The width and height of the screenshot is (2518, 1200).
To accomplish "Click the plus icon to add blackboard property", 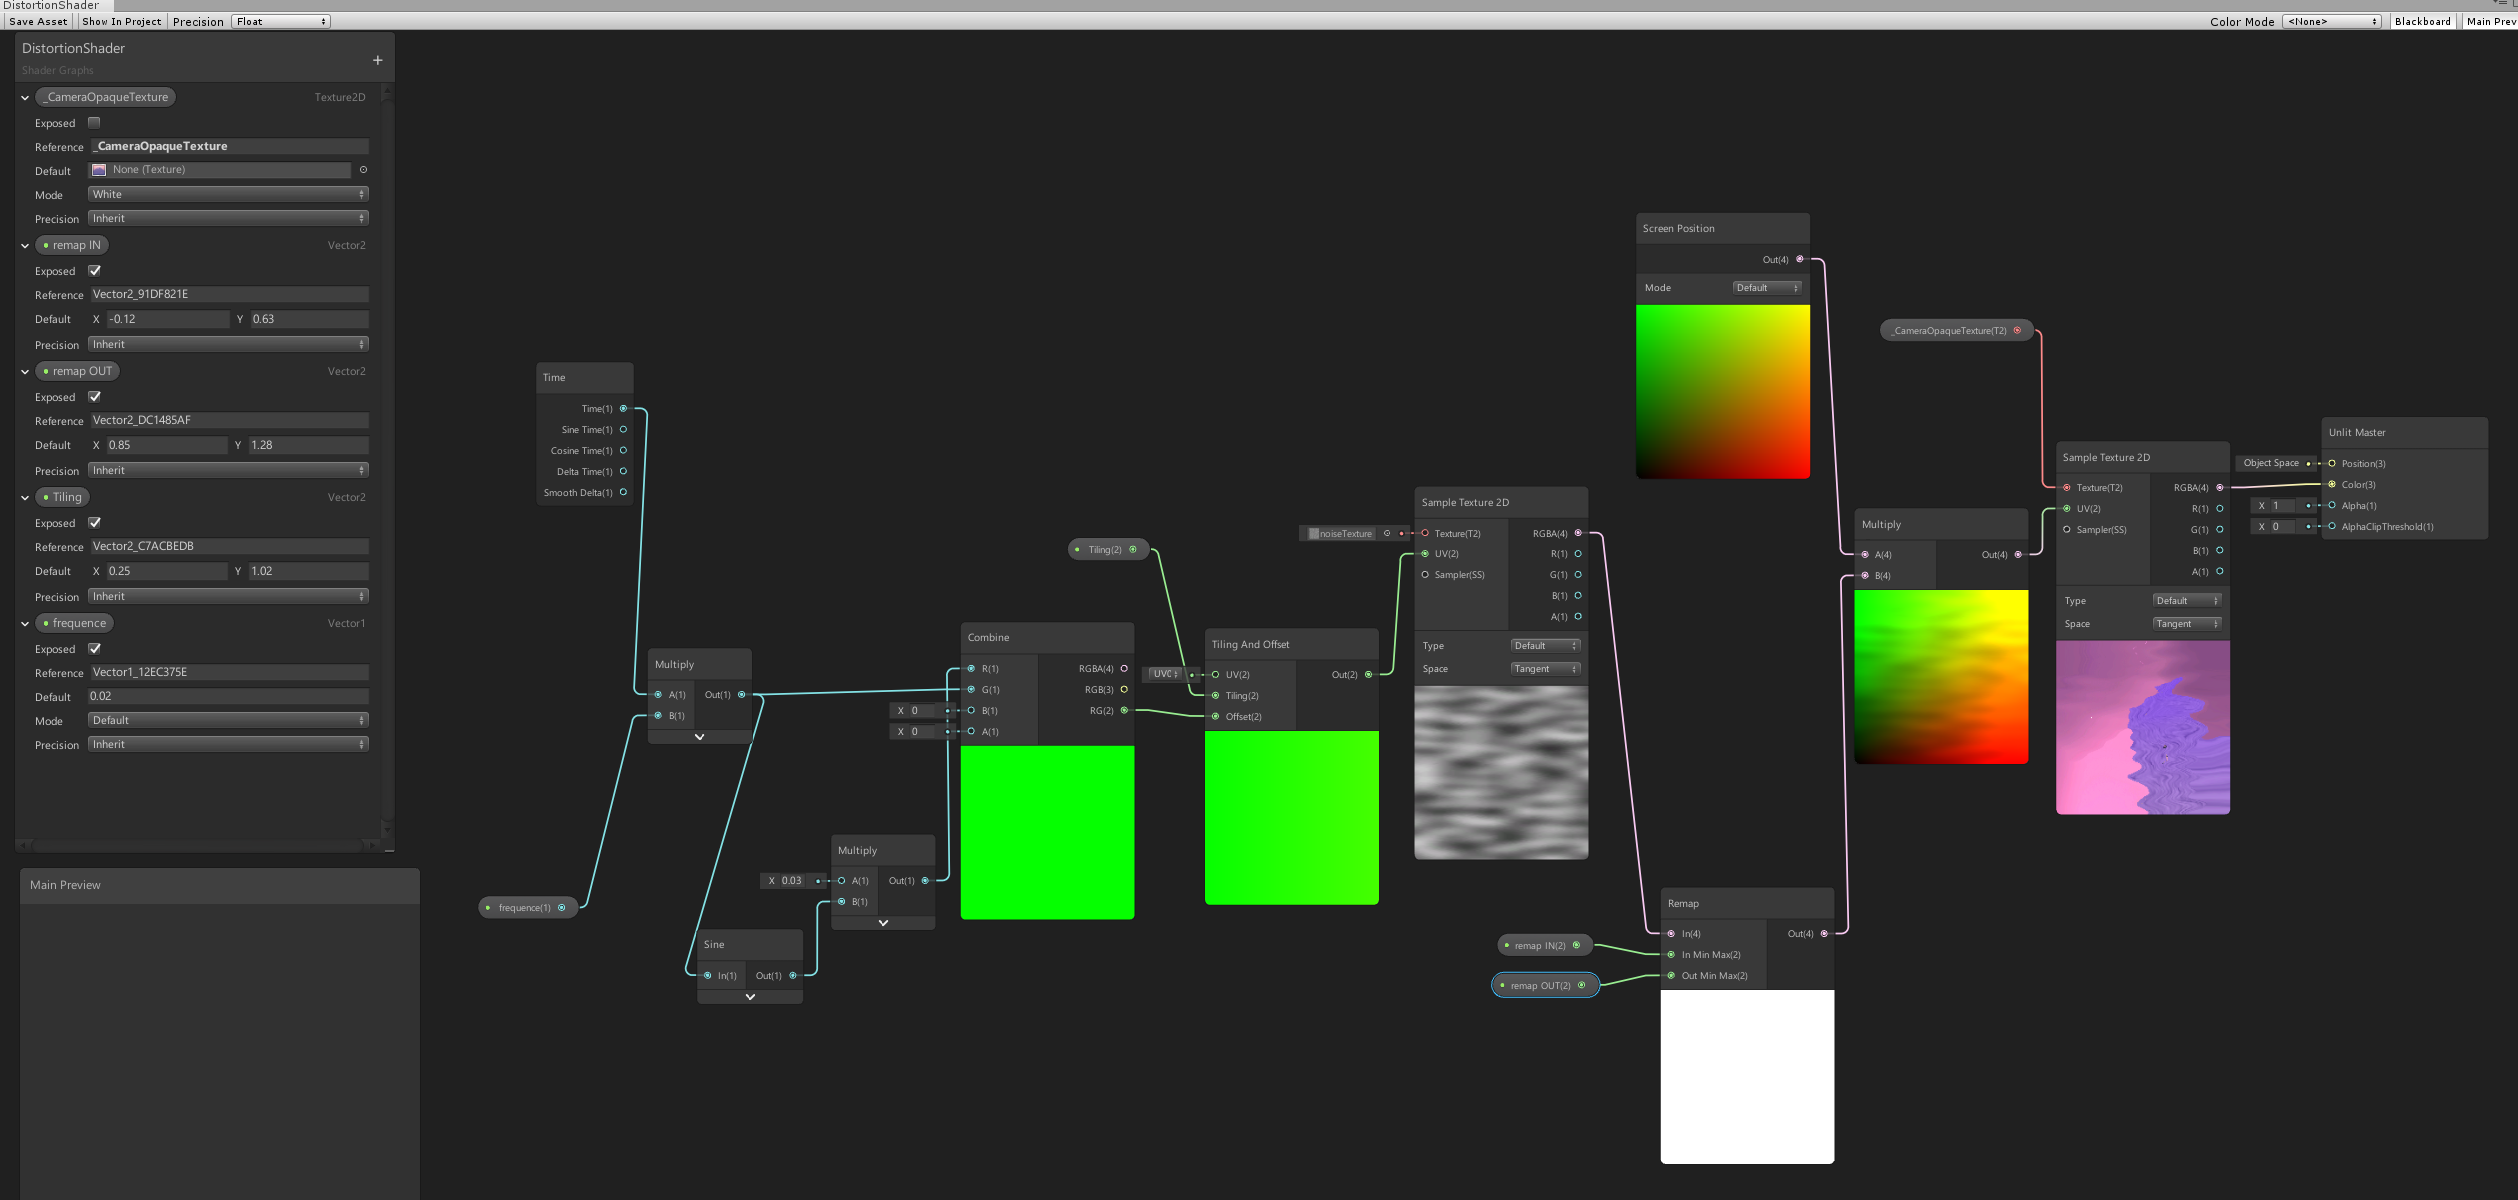I will (377, 60).
